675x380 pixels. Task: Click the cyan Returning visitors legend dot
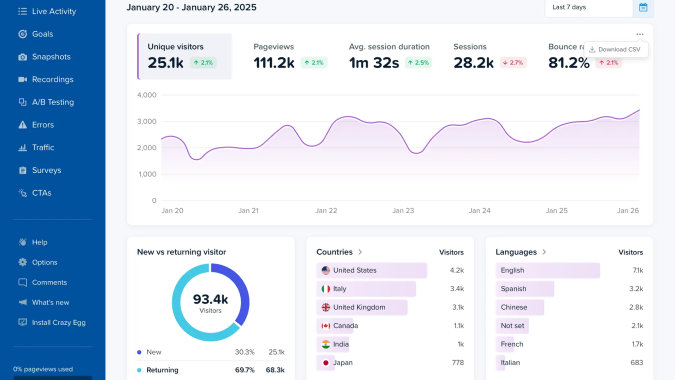pos(139,370)
